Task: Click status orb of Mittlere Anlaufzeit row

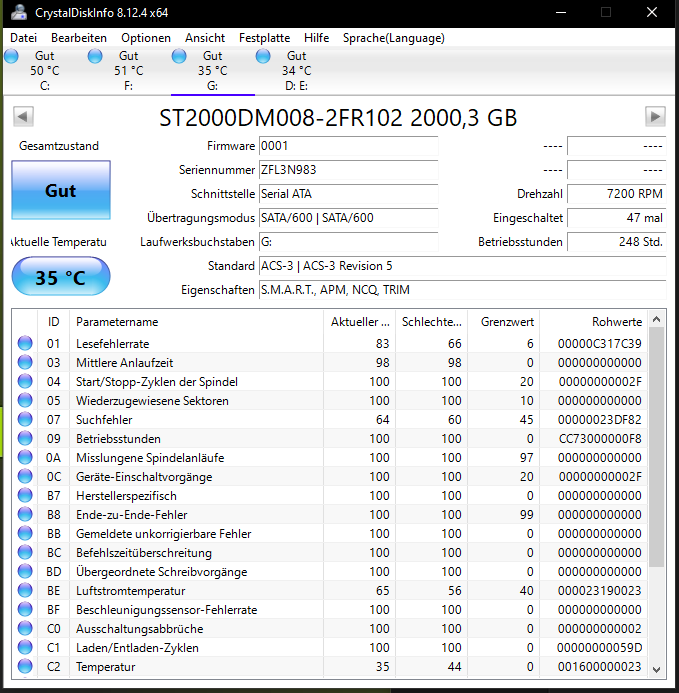Action: pos(25,362)
